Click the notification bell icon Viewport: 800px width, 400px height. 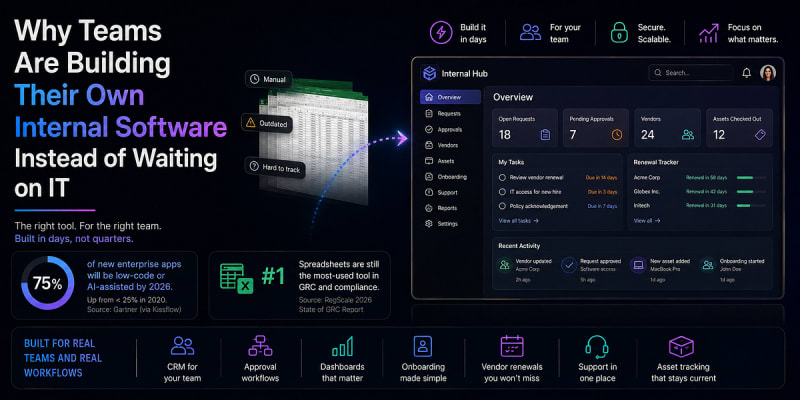tap(746, 73)
